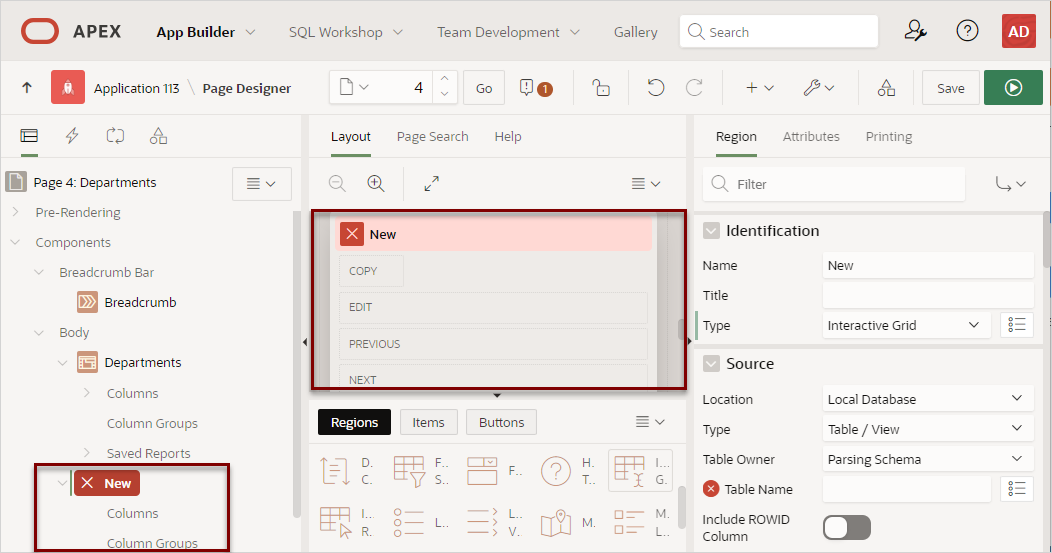The width and height of the screenshot is (1052, 553).
Task: Click the Oracle APEX logo icon
Action: click(x=40, y=32)
